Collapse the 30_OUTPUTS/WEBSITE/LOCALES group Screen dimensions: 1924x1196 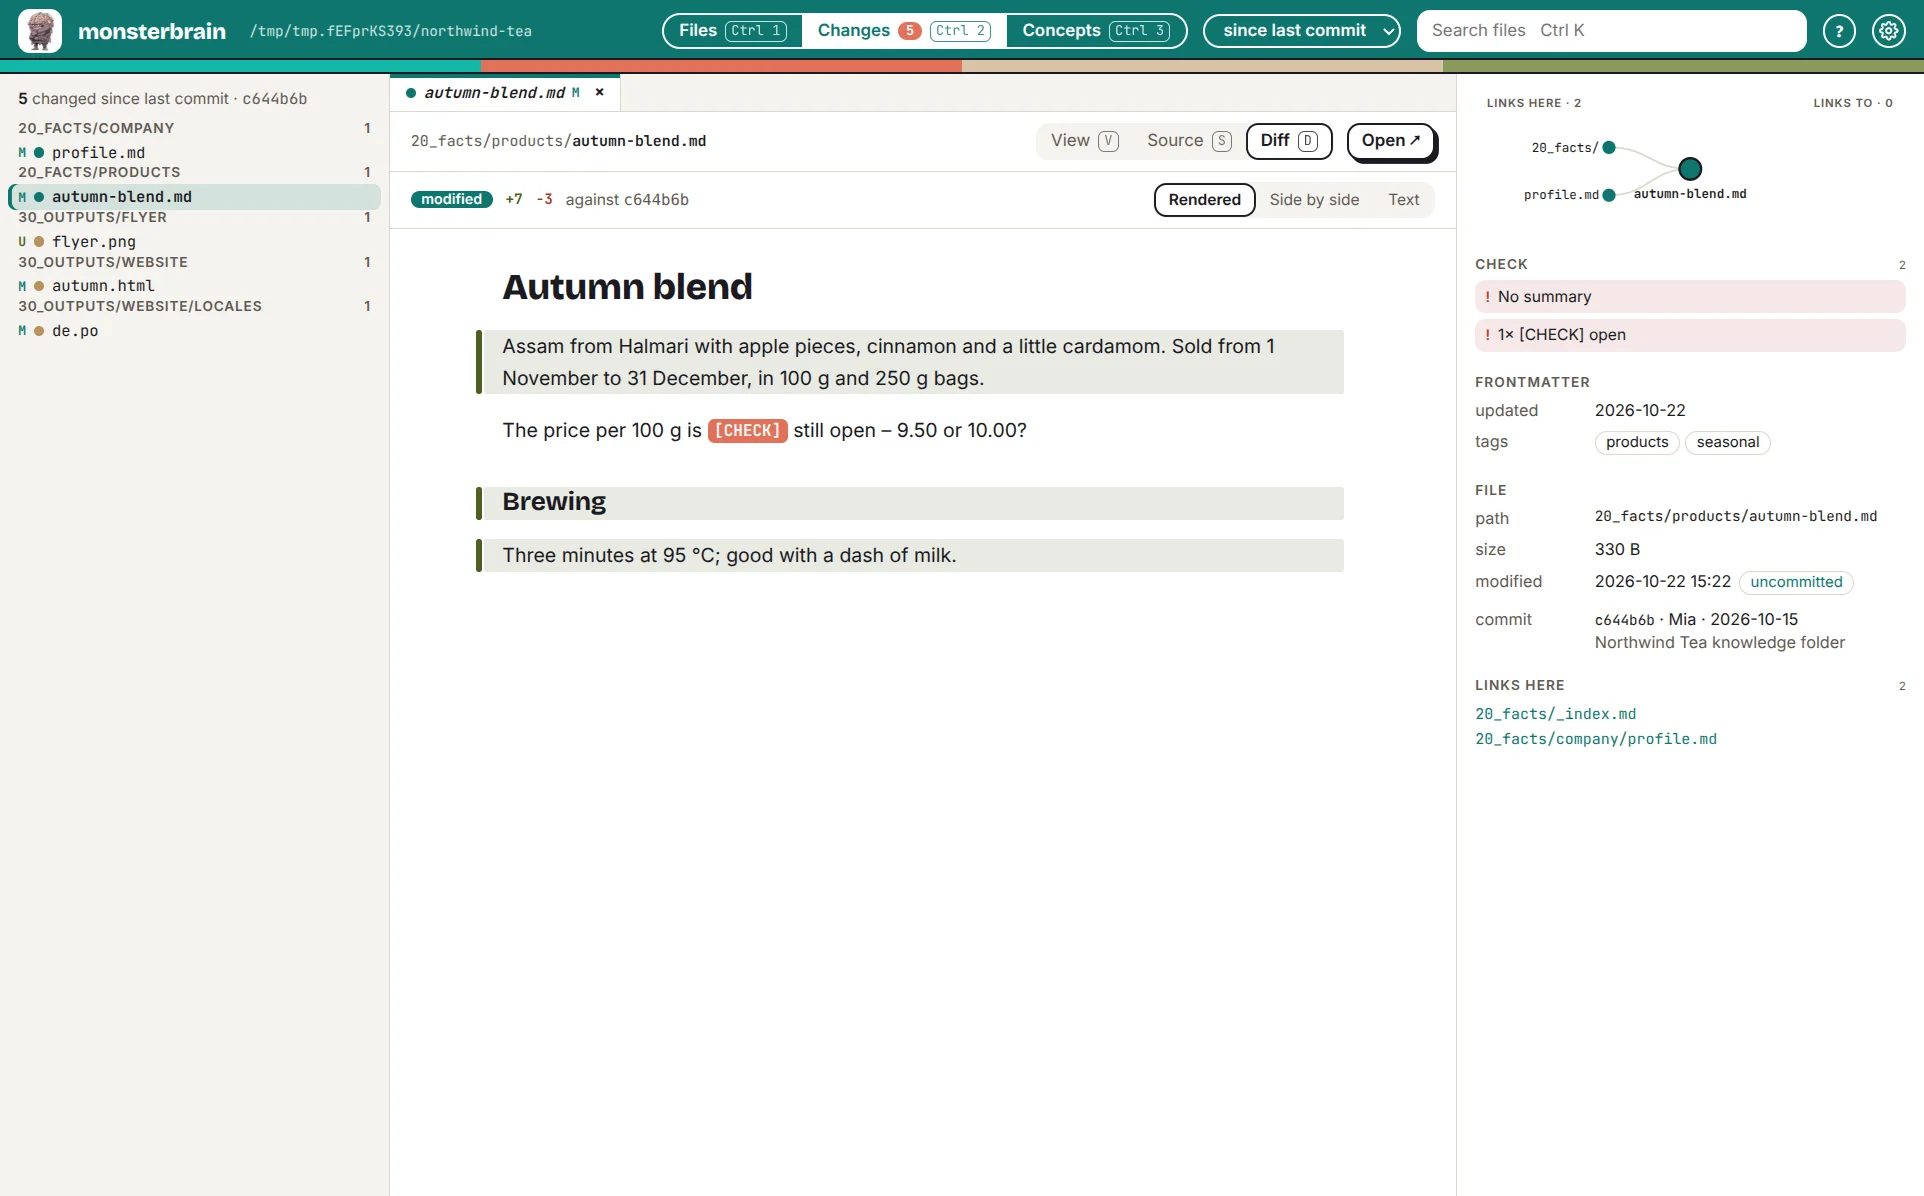pos(195,306)
